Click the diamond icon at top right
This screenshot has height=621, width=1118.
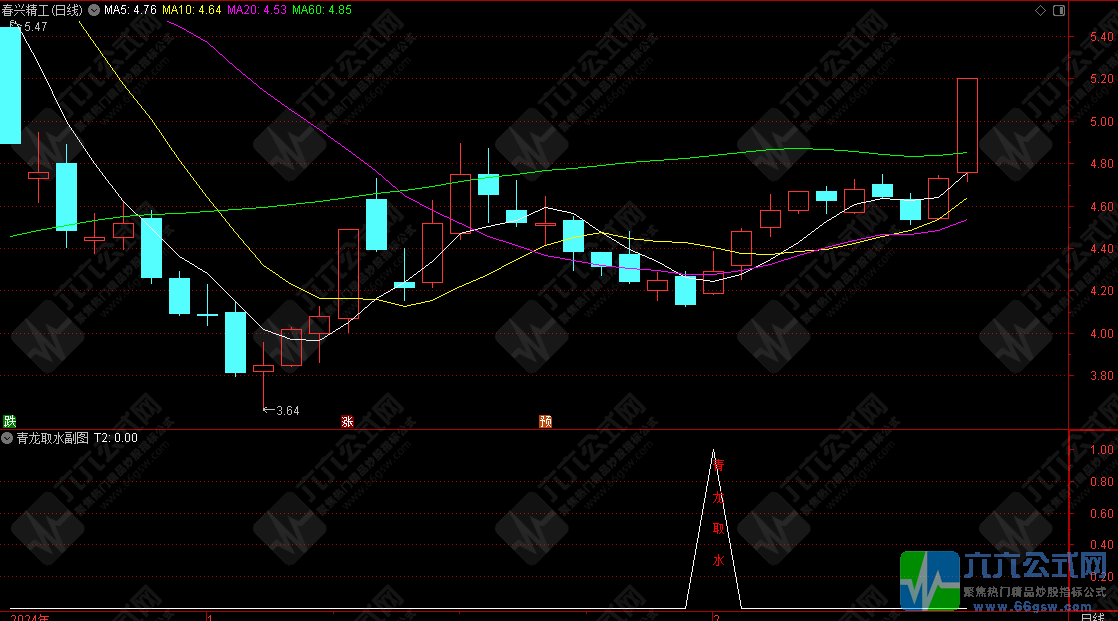[1040, 10]
